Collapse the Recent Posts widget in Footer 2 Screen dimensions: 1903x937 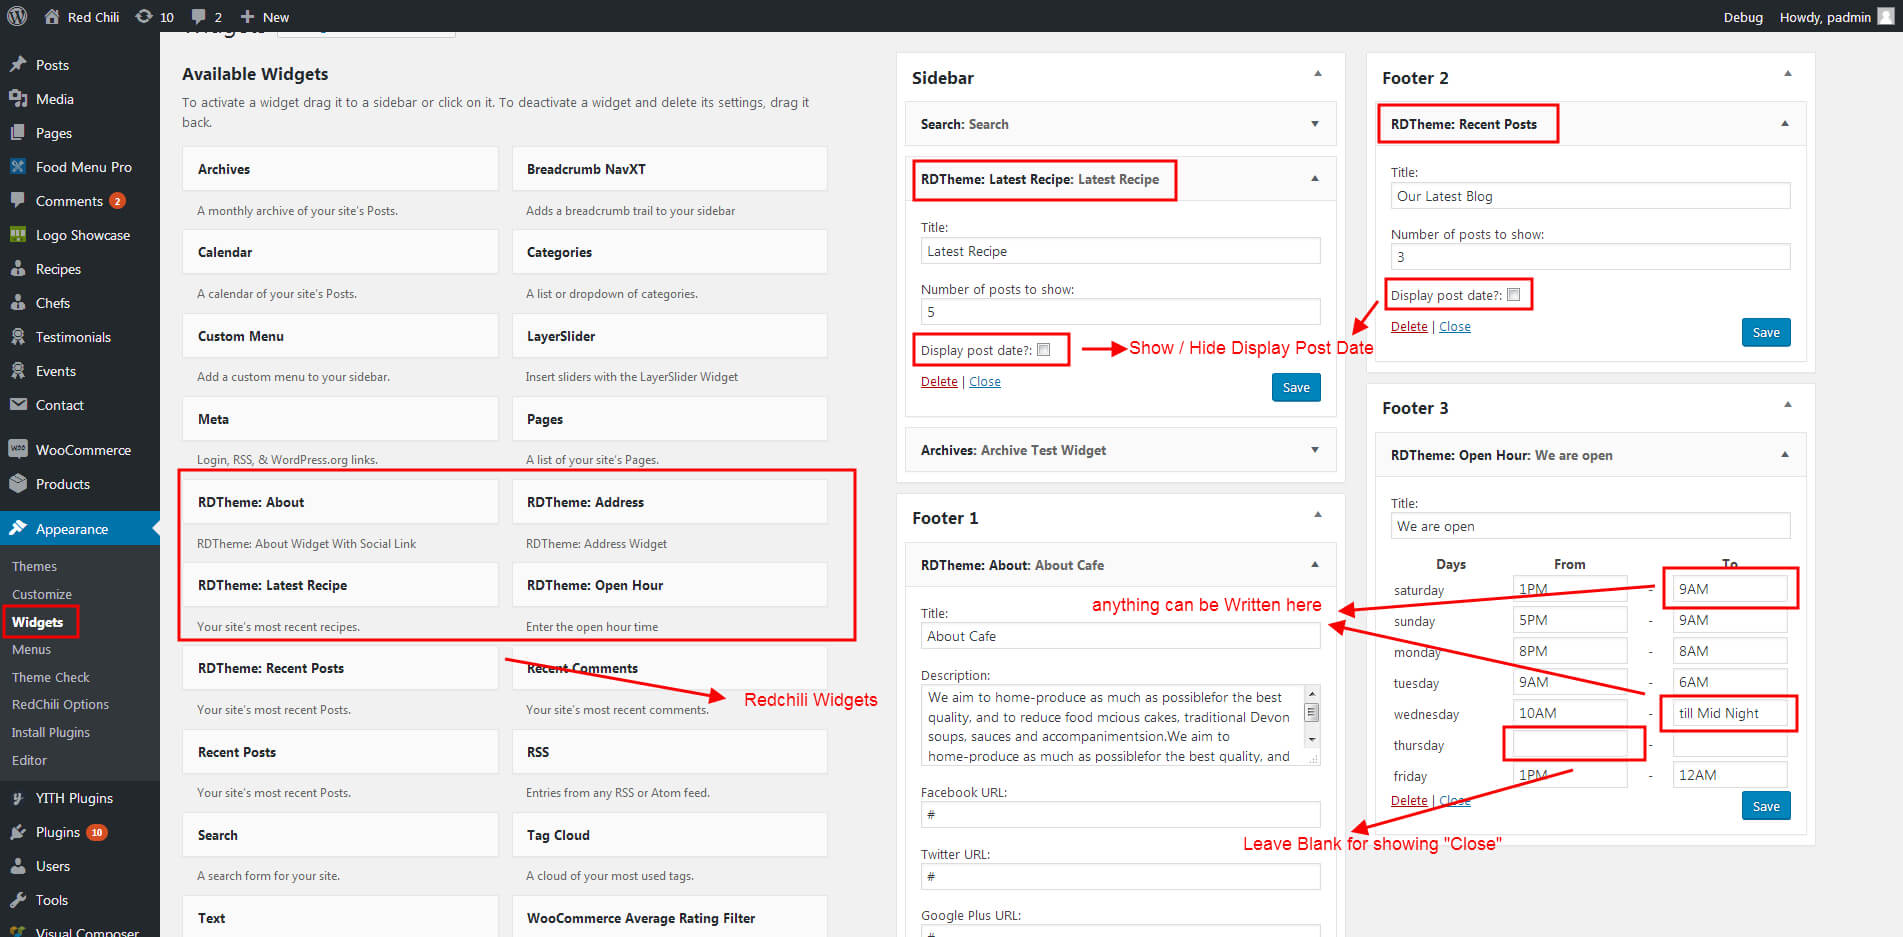click(x=1785, y=124)
